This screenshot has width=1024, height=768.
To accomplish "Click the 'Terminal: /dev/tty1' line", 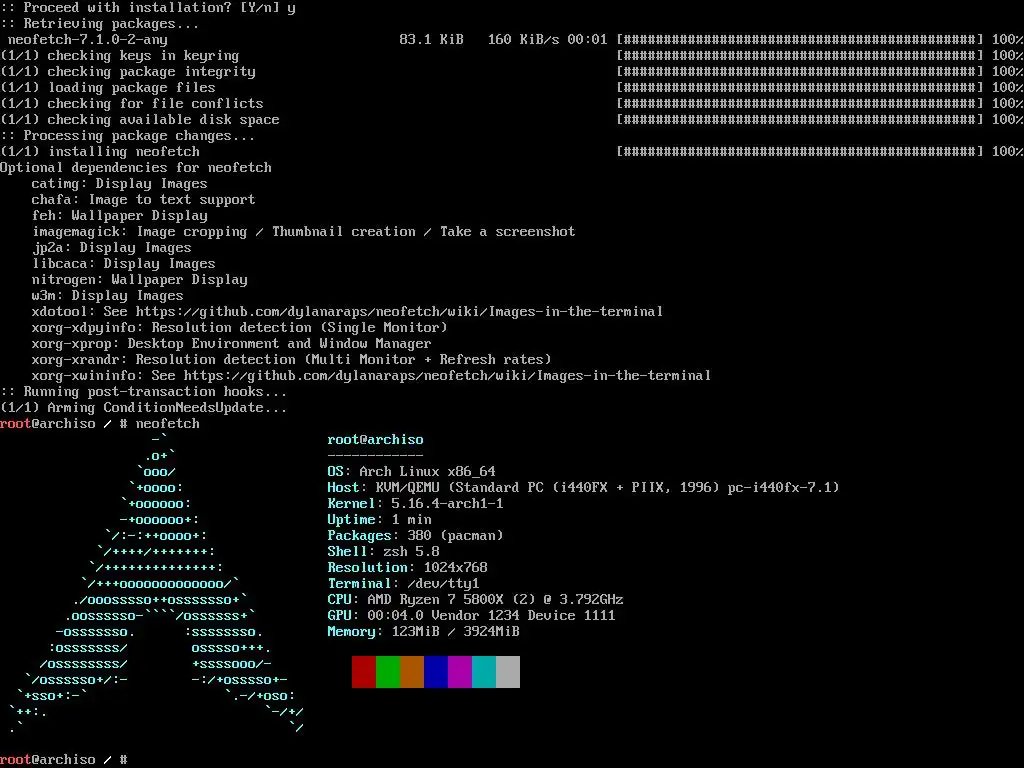I will point(404,583).
